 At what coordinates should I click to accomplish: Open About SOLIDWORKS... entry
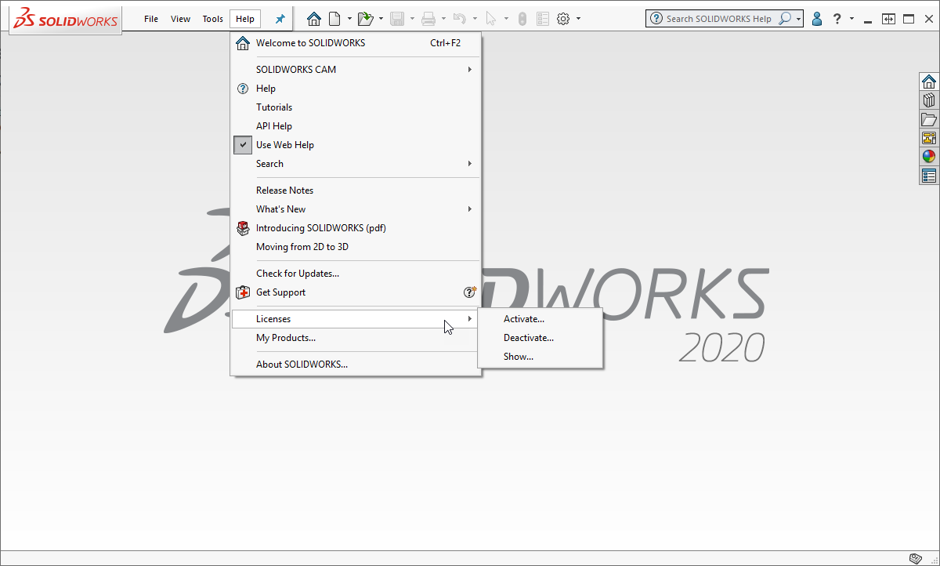point(356,364)
